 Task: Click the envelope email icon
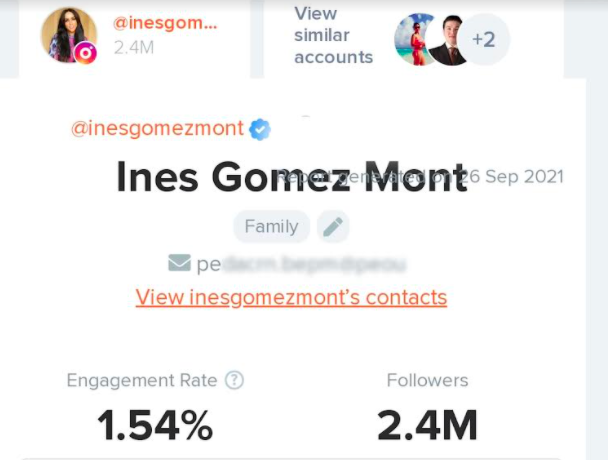(180, 263)
